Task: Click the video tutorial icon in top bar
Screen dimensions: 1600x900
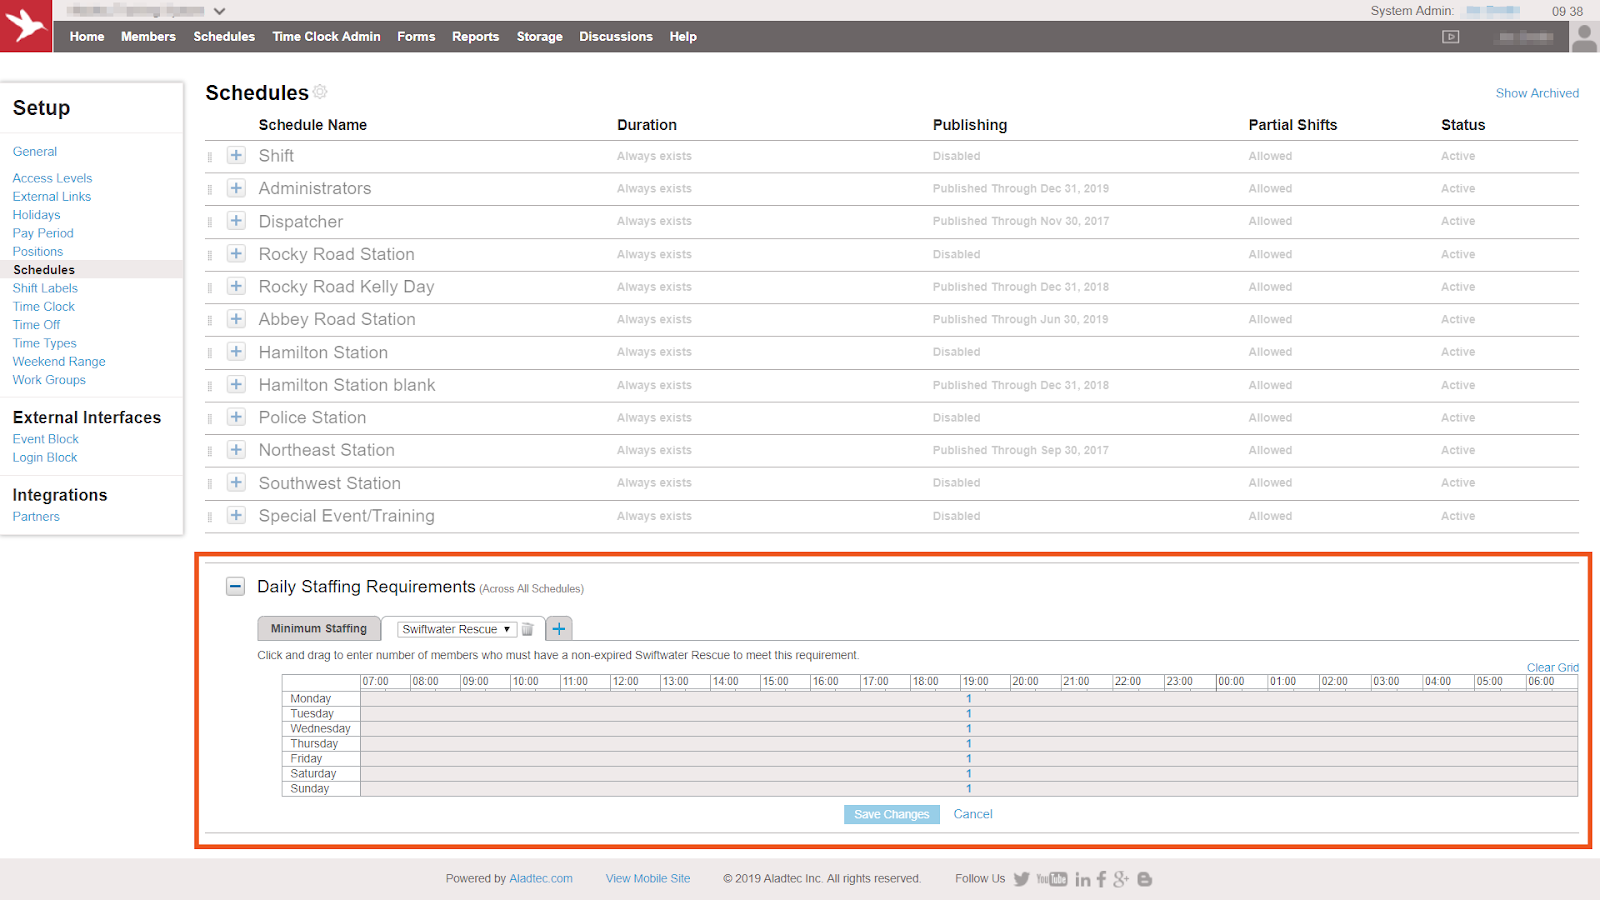Action: pos(1451,37)
